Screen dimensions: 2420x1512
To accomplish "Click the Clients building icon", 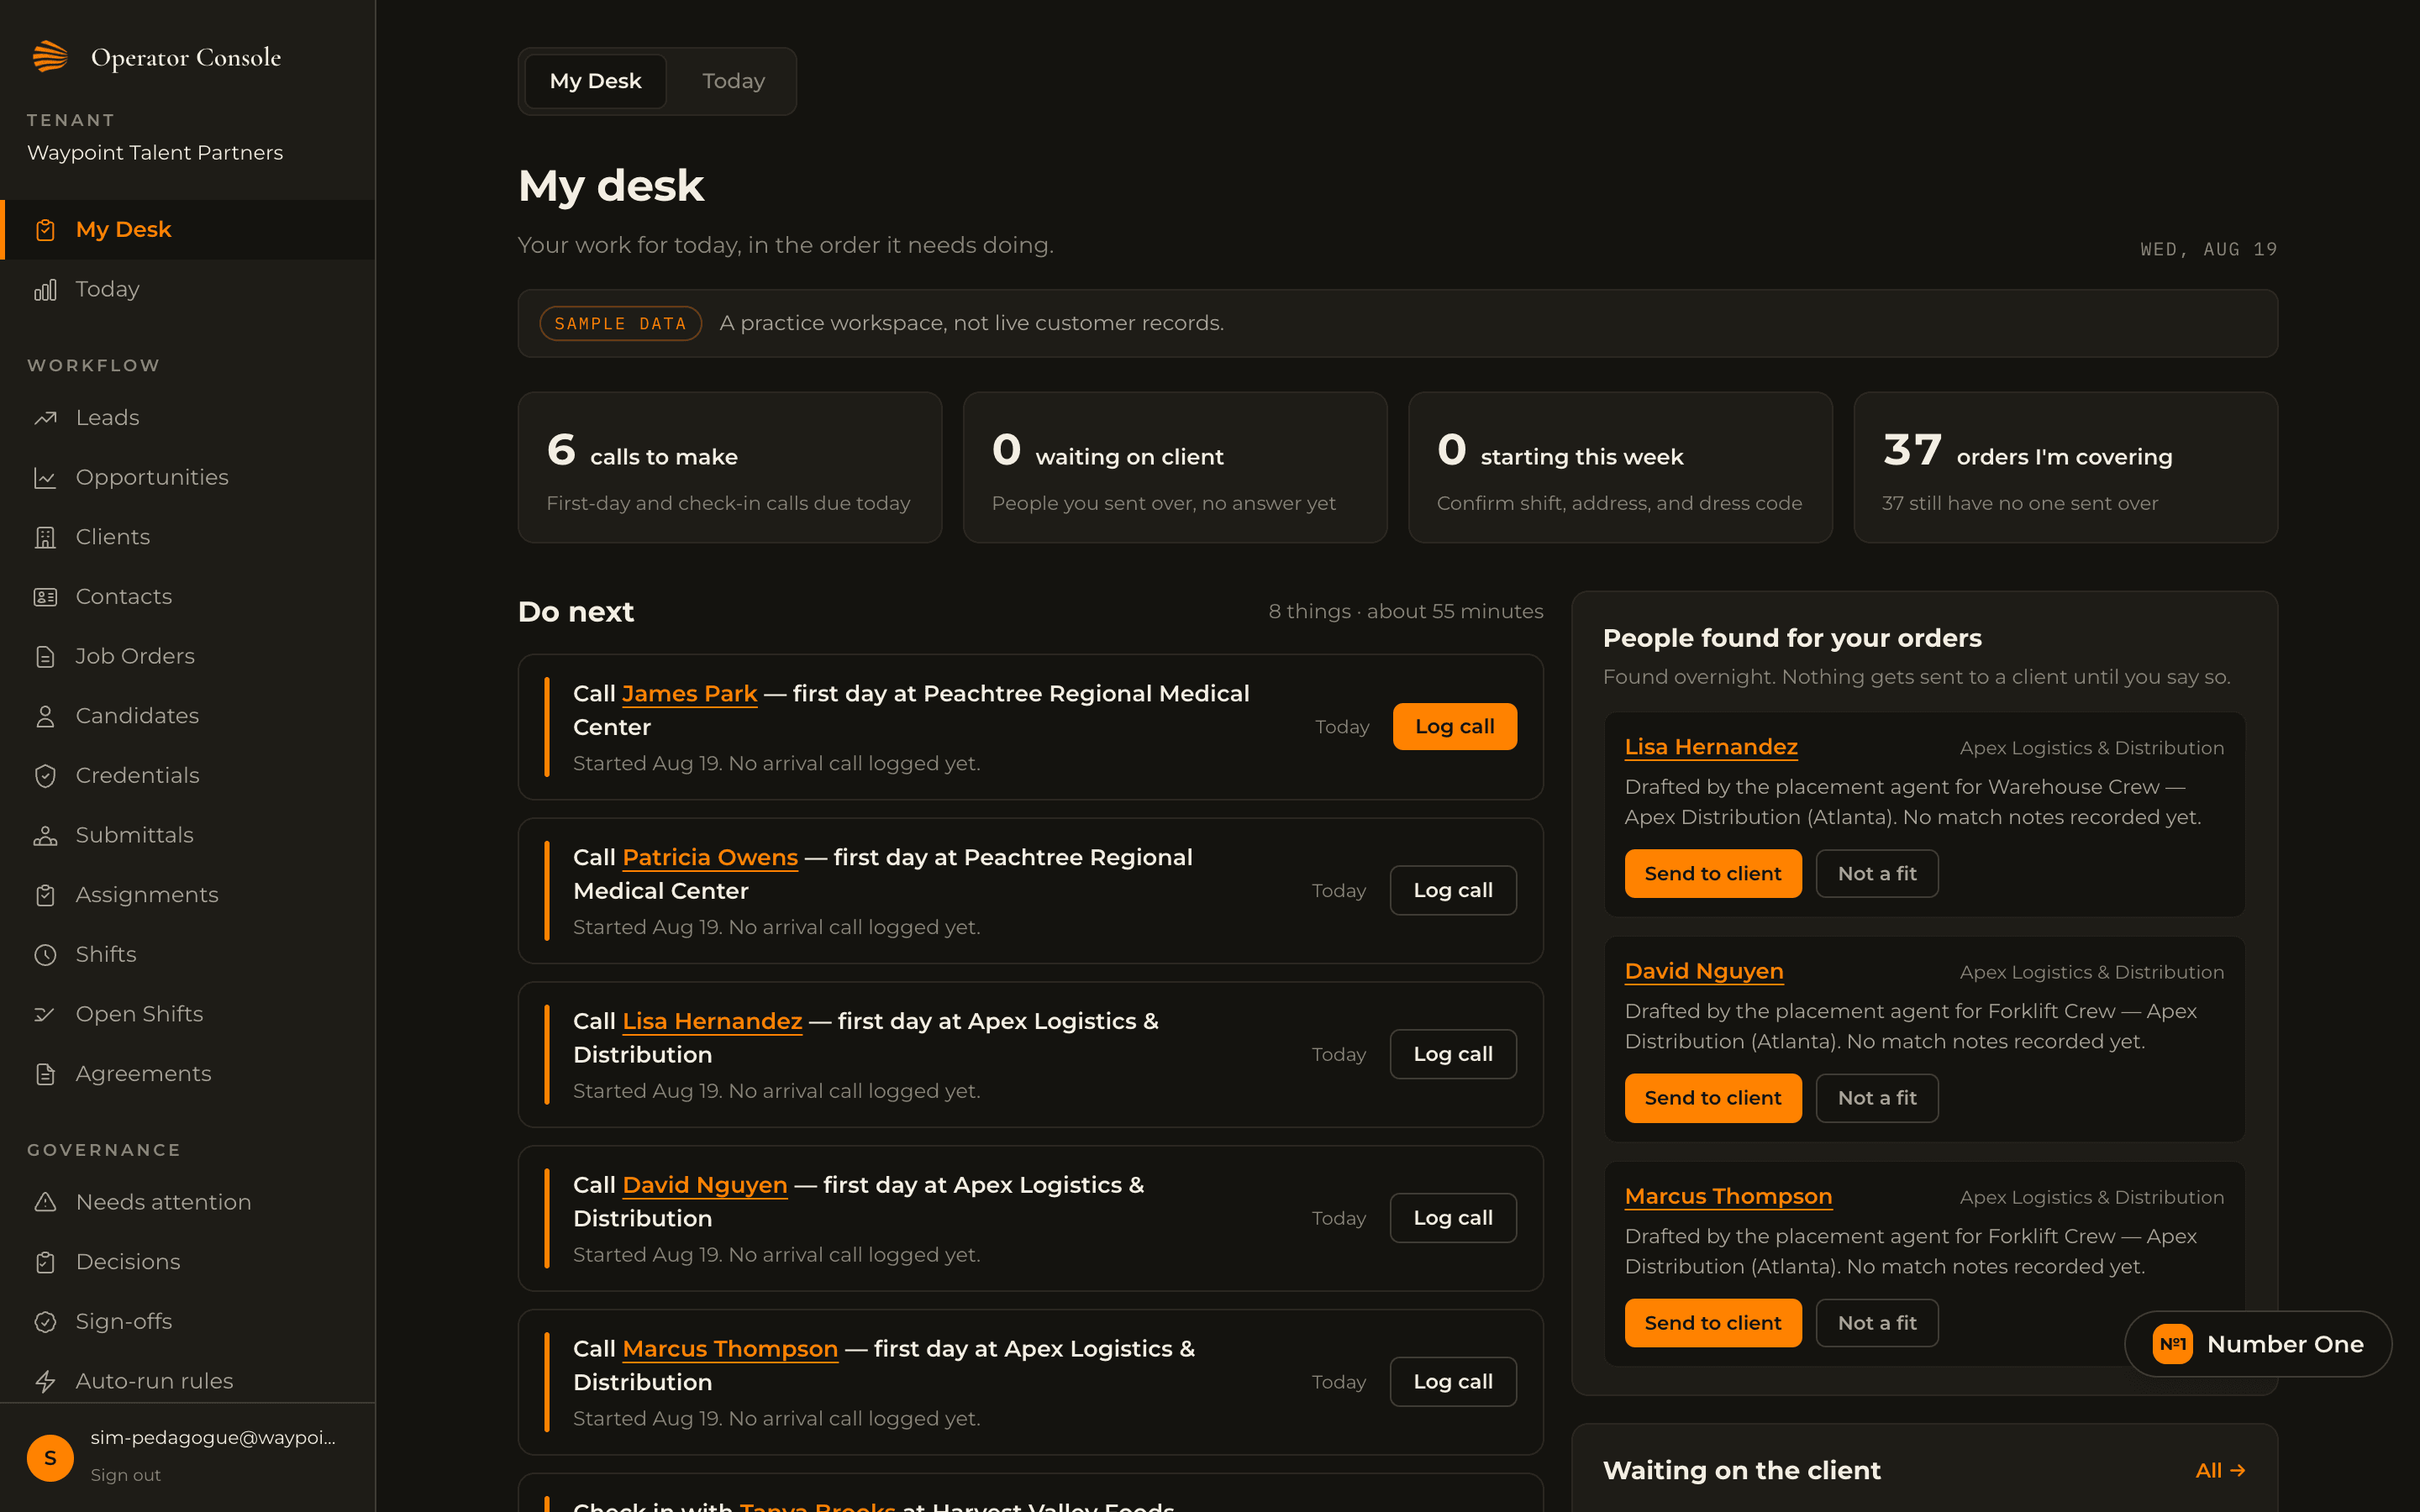I will (45, 537).
